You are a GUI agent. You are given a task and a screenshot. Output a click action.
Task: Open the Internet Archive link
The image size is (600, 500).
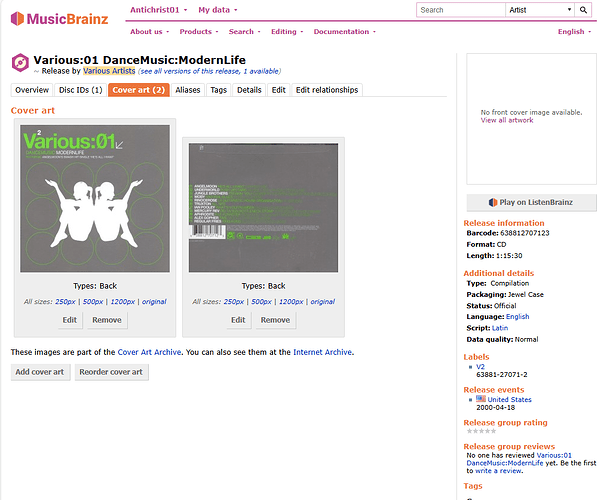coord(322,352)
